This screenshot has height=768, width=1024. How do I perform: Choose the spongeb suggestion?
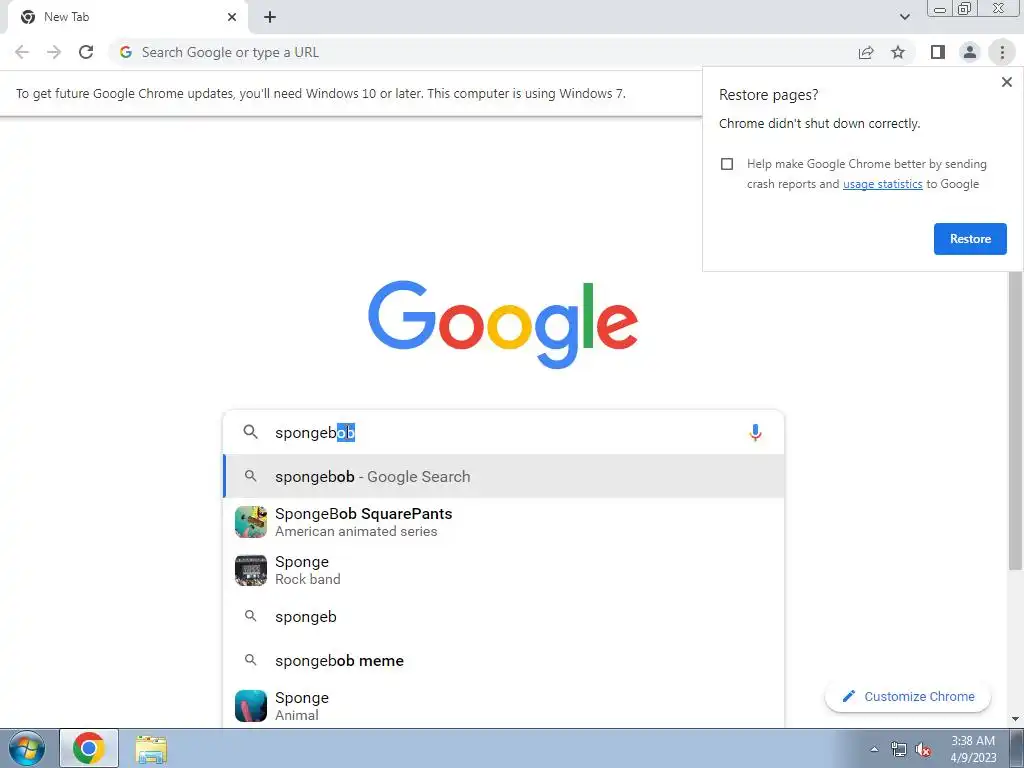[504, 616]
